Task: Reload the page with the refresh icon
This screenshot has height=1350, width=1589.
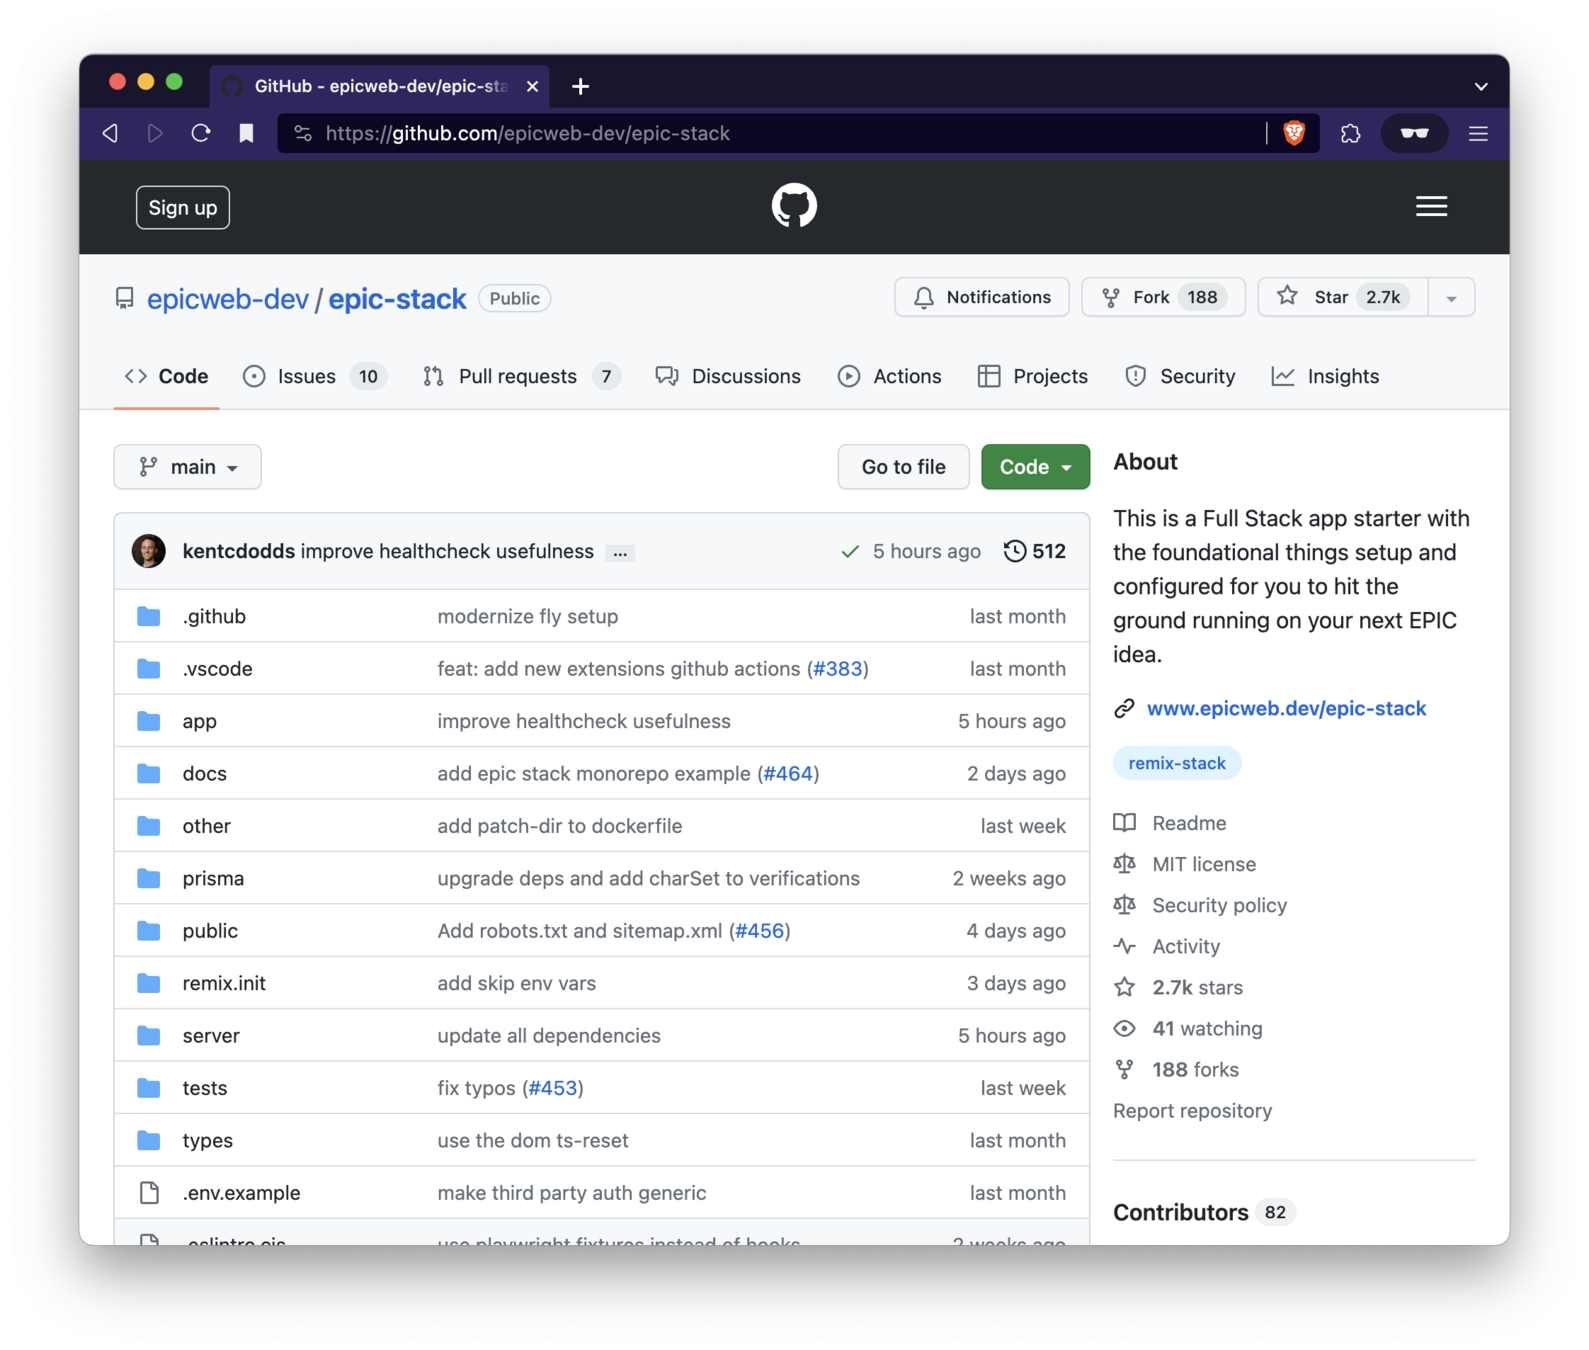Action: coord(201,133)
